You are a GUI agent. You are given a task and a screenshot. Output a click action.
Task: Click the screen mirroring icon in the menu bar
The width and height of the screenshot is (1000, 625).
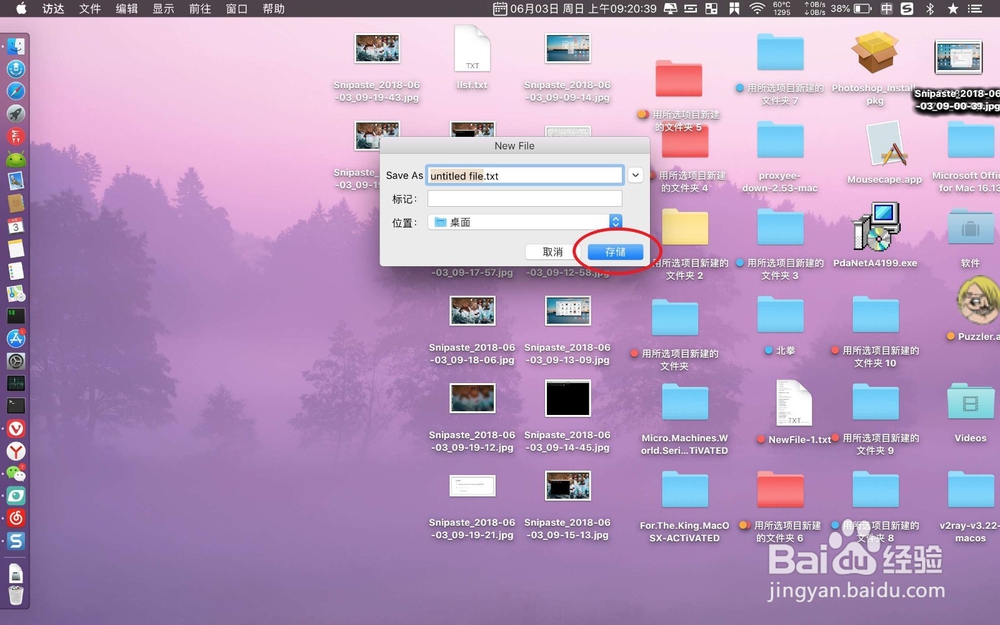670,9
